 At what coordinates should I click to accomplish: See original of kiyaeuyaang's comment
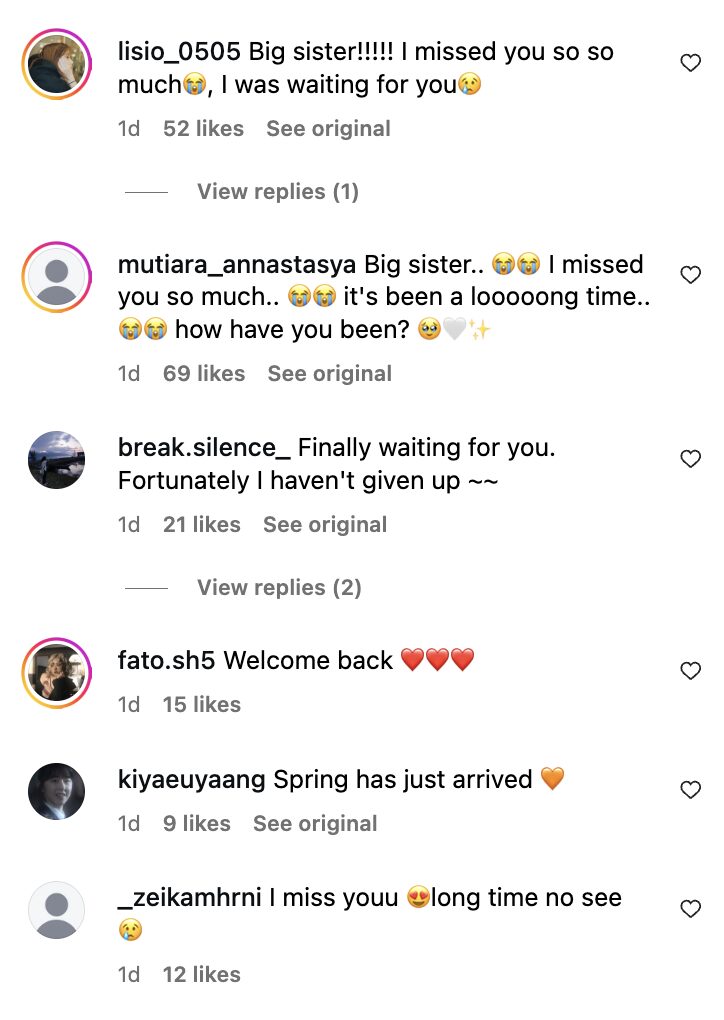pos(315,824)
